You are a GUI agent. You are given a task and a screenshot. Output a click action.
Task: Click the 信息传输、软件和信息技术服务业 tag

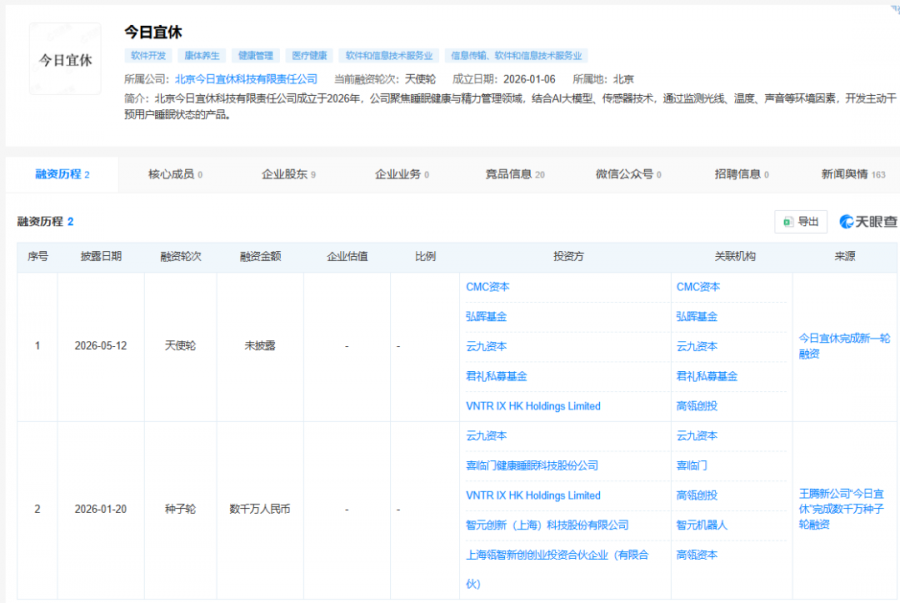point(516,56)
